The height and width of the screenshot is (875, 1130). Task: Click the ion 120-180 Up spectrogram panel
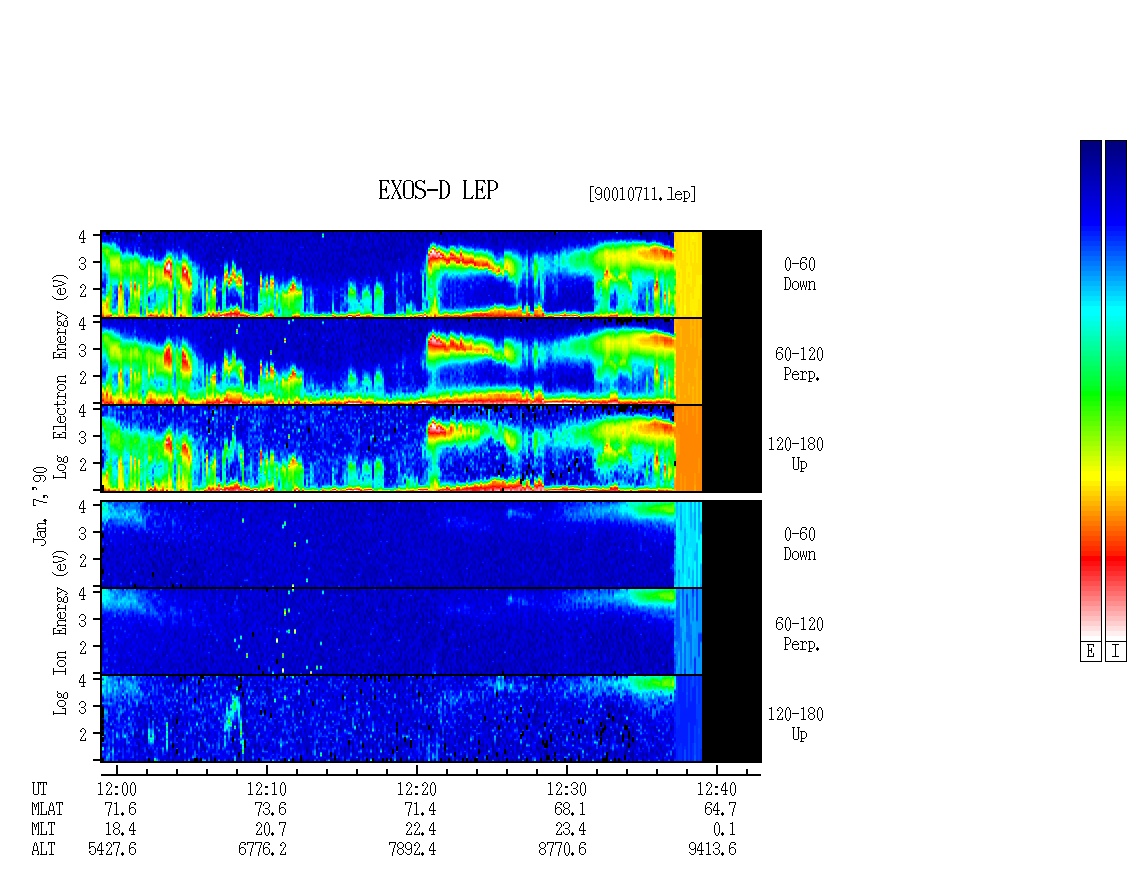coord(431,719)
